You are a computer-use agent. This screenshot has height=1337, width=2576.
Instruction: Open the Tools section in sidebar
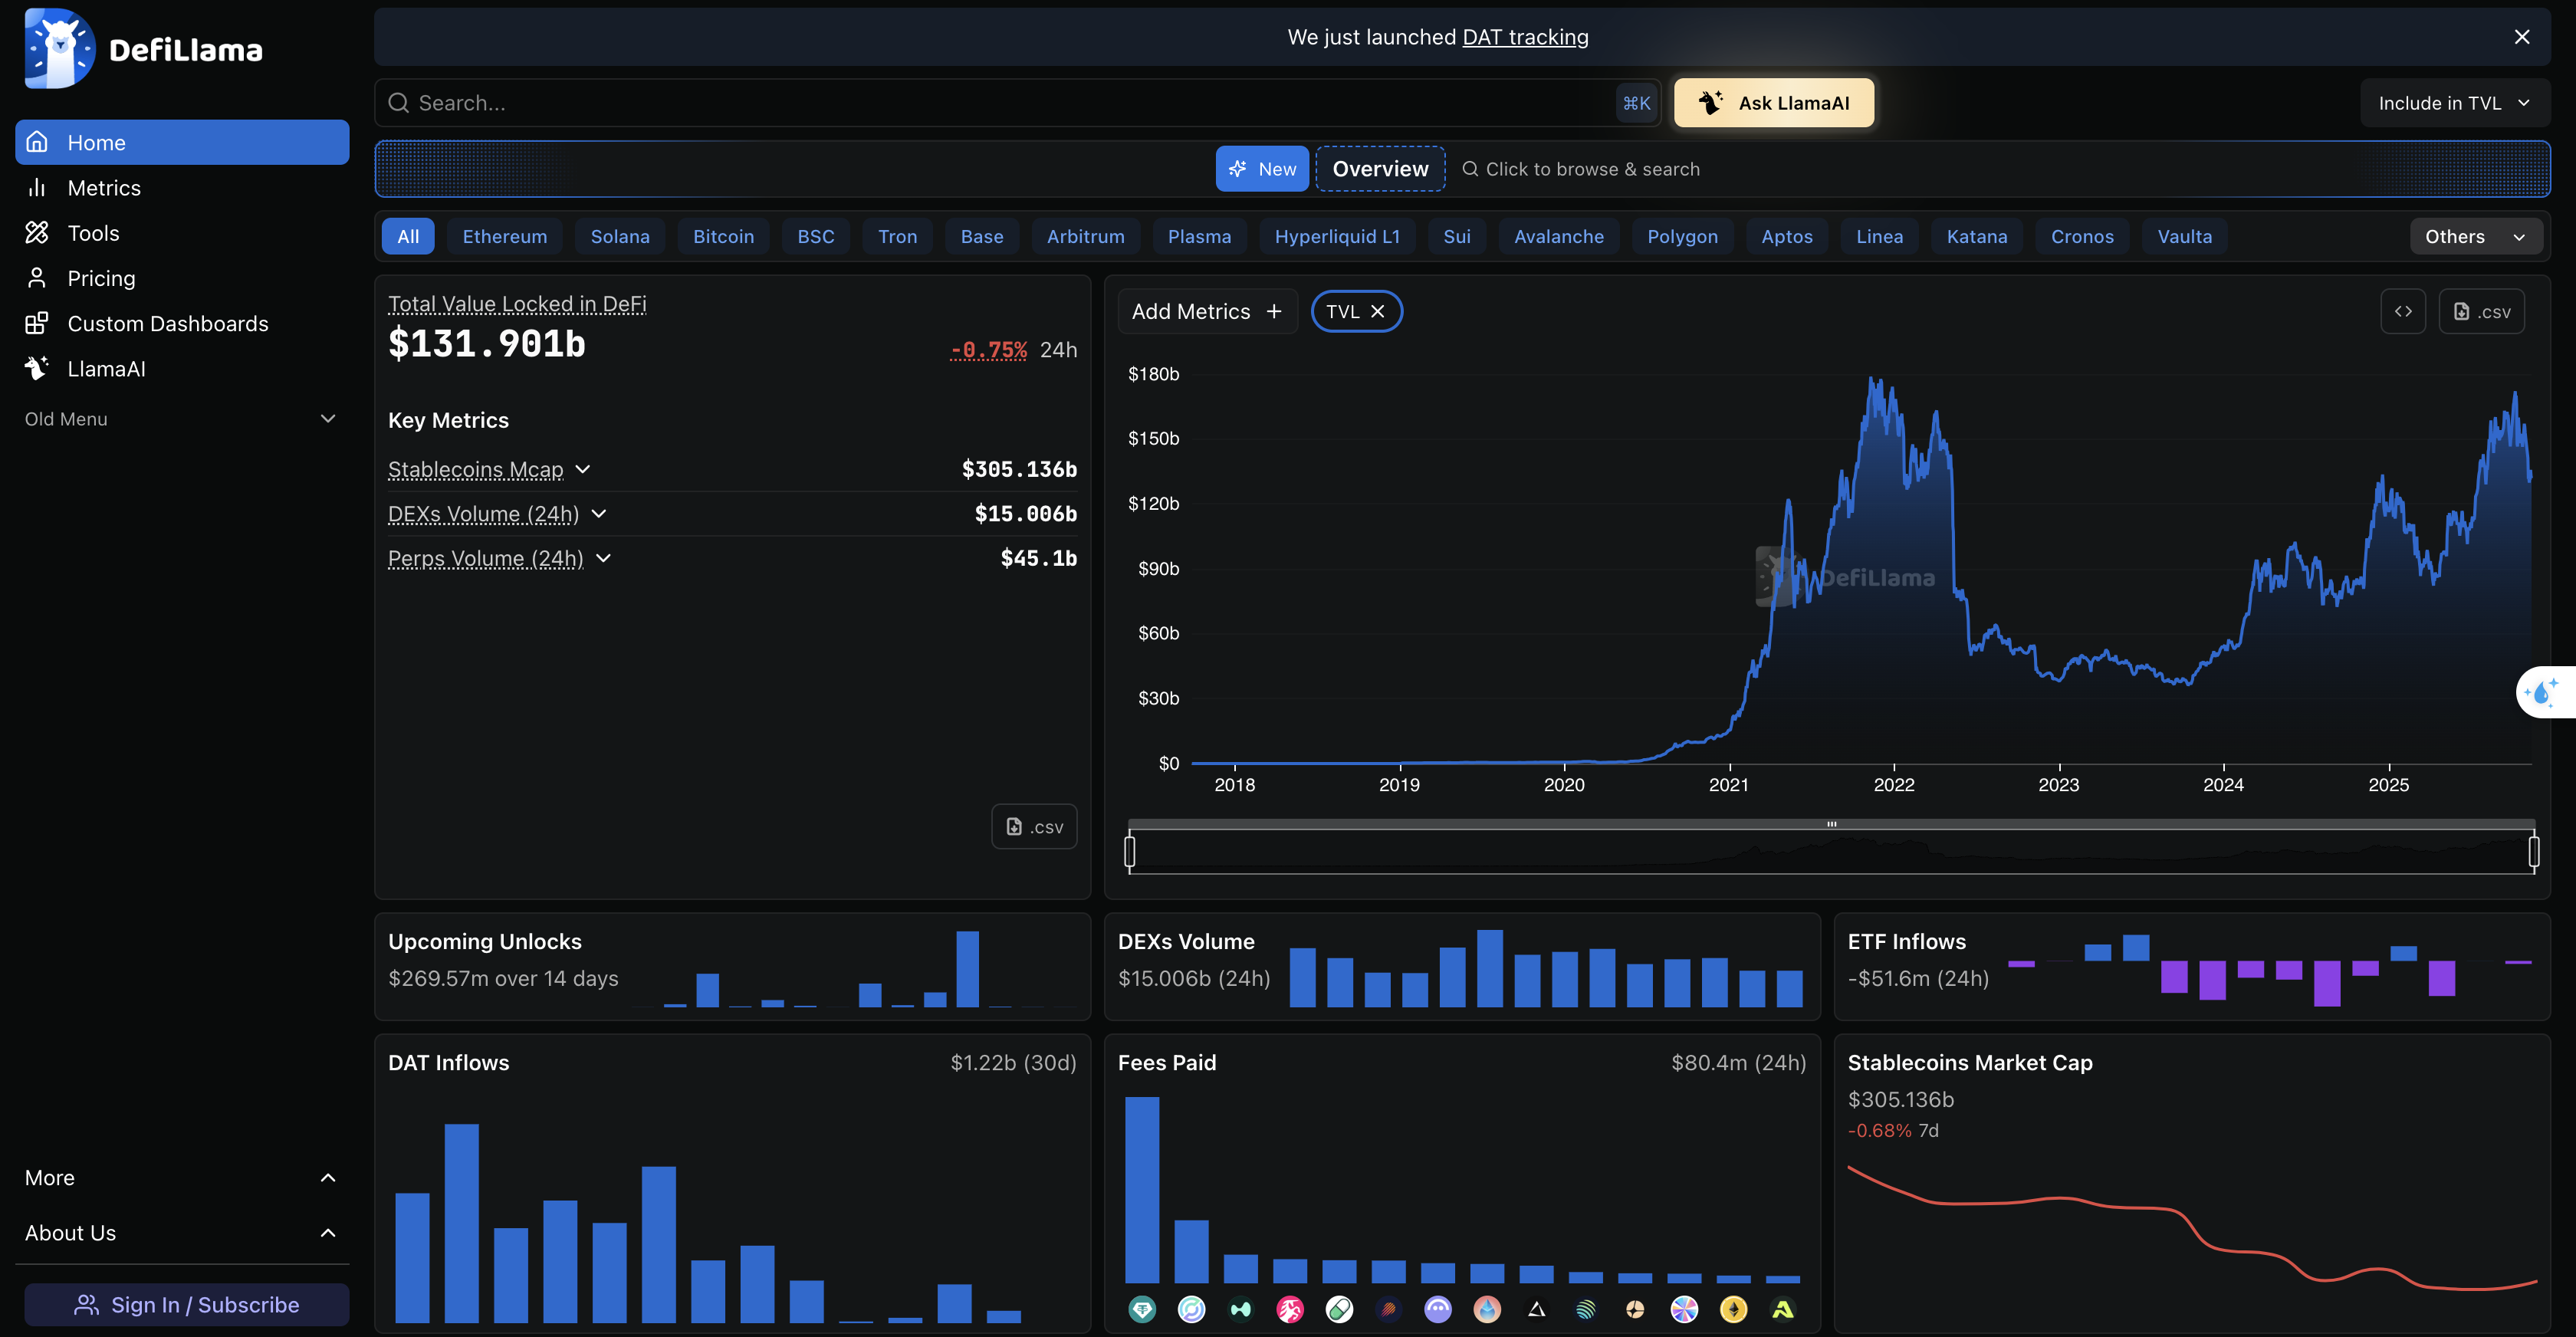[x=93, y=233]
